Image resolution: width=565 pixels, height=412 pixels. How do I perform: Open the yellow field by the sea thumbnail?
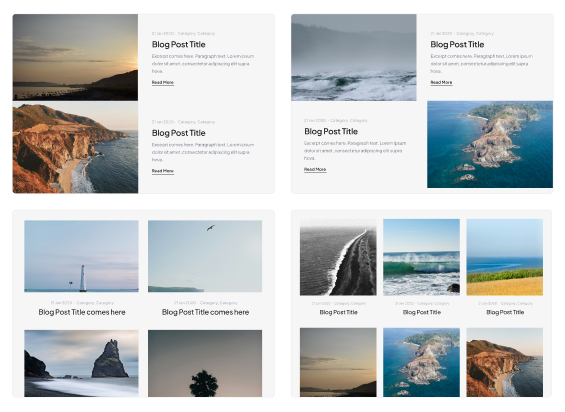pyautogui.click(x=504, y=257)
